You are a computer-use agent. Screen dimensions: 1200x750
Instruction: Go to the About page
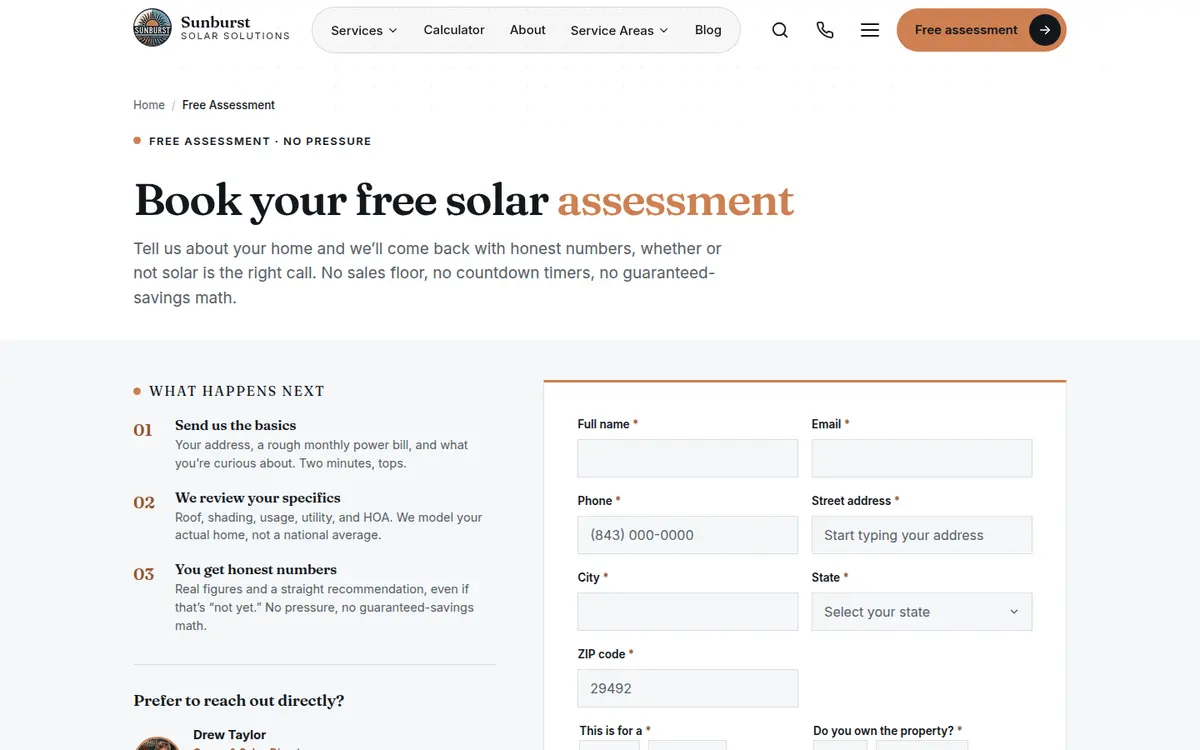tap(527, 30)
